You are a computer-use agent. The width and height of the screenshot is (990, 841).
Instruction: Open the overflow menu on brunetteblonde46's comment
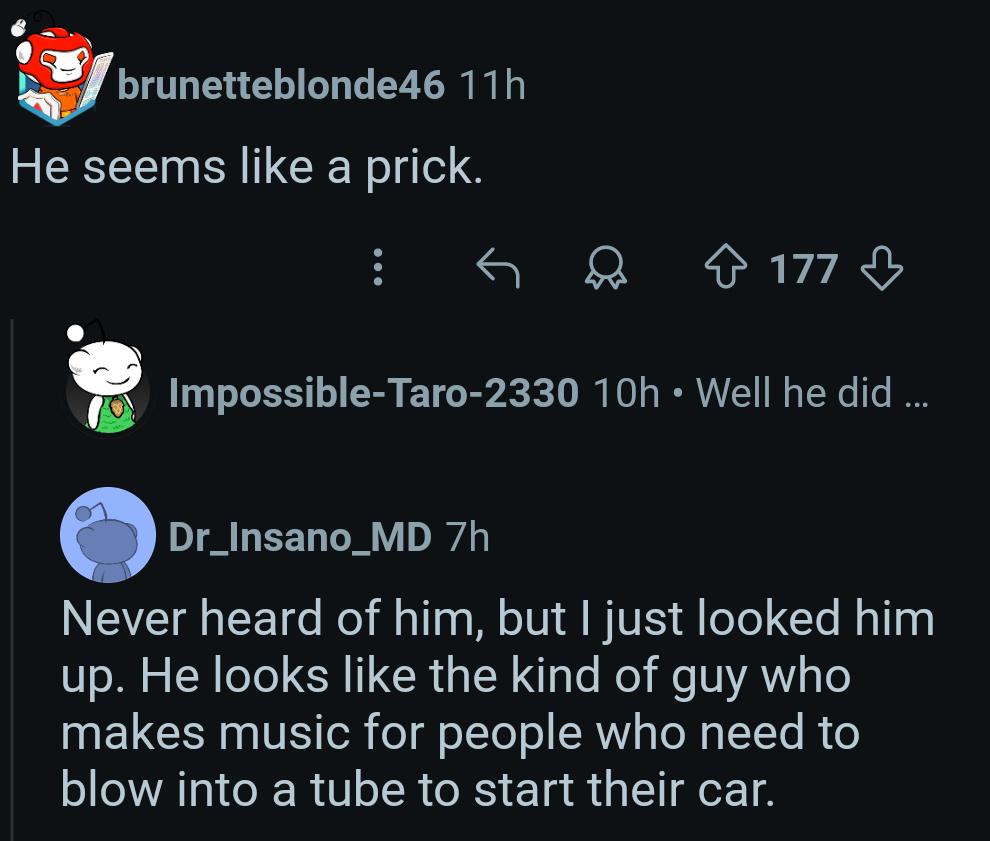[378, 268]
